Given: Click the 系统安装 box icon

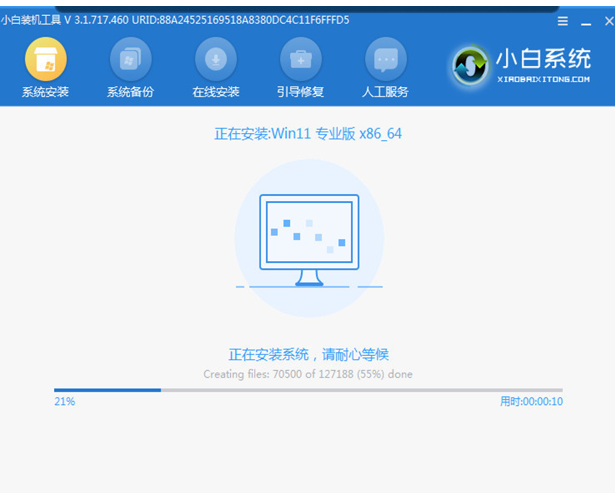Looking at the screenshot, I should tap(46, 59).
